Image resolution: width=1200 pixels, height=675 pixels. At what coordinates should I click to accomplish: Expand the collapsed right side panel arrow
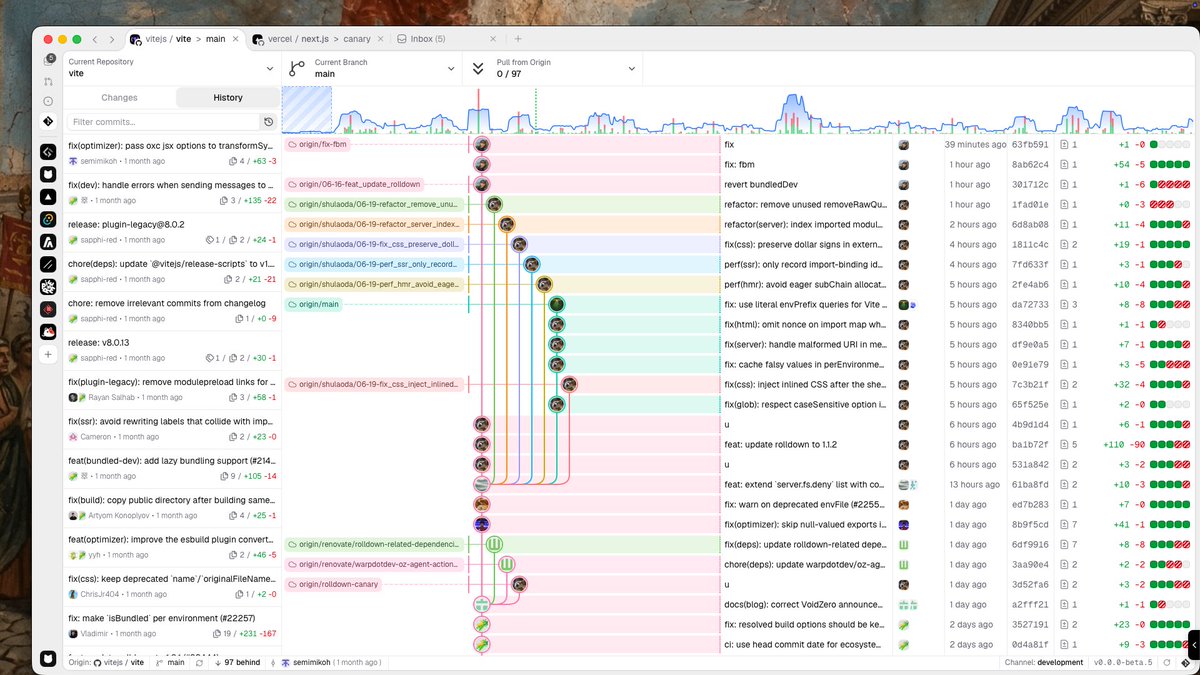pyautogui.click(x=1193, y=644)
